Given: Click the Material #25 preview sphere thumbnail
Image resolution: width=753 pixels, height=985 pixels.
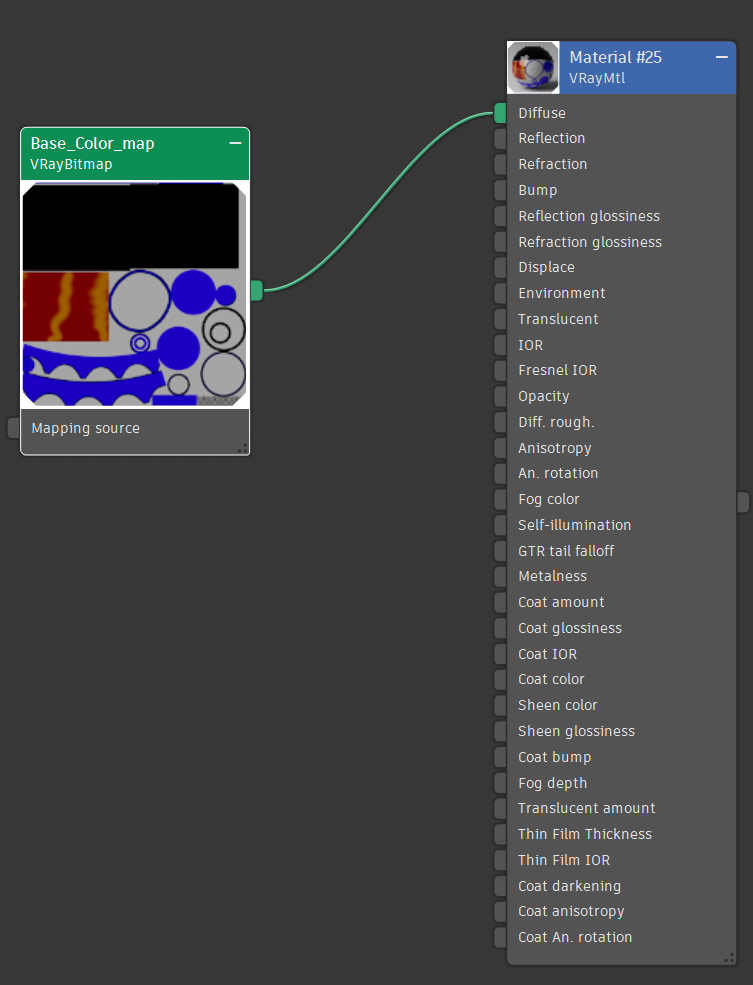Looking at the screenshot, I should (x=533, y=67).
